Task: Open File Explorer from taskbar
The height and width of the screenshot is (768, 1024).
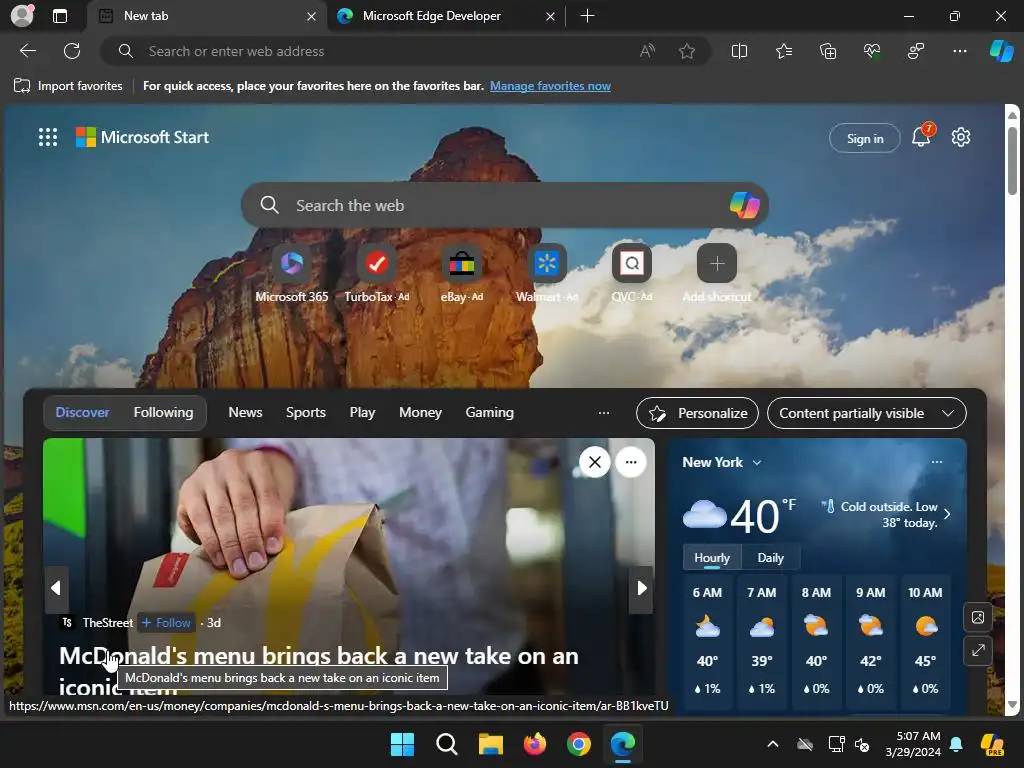Action: [490, 744]
